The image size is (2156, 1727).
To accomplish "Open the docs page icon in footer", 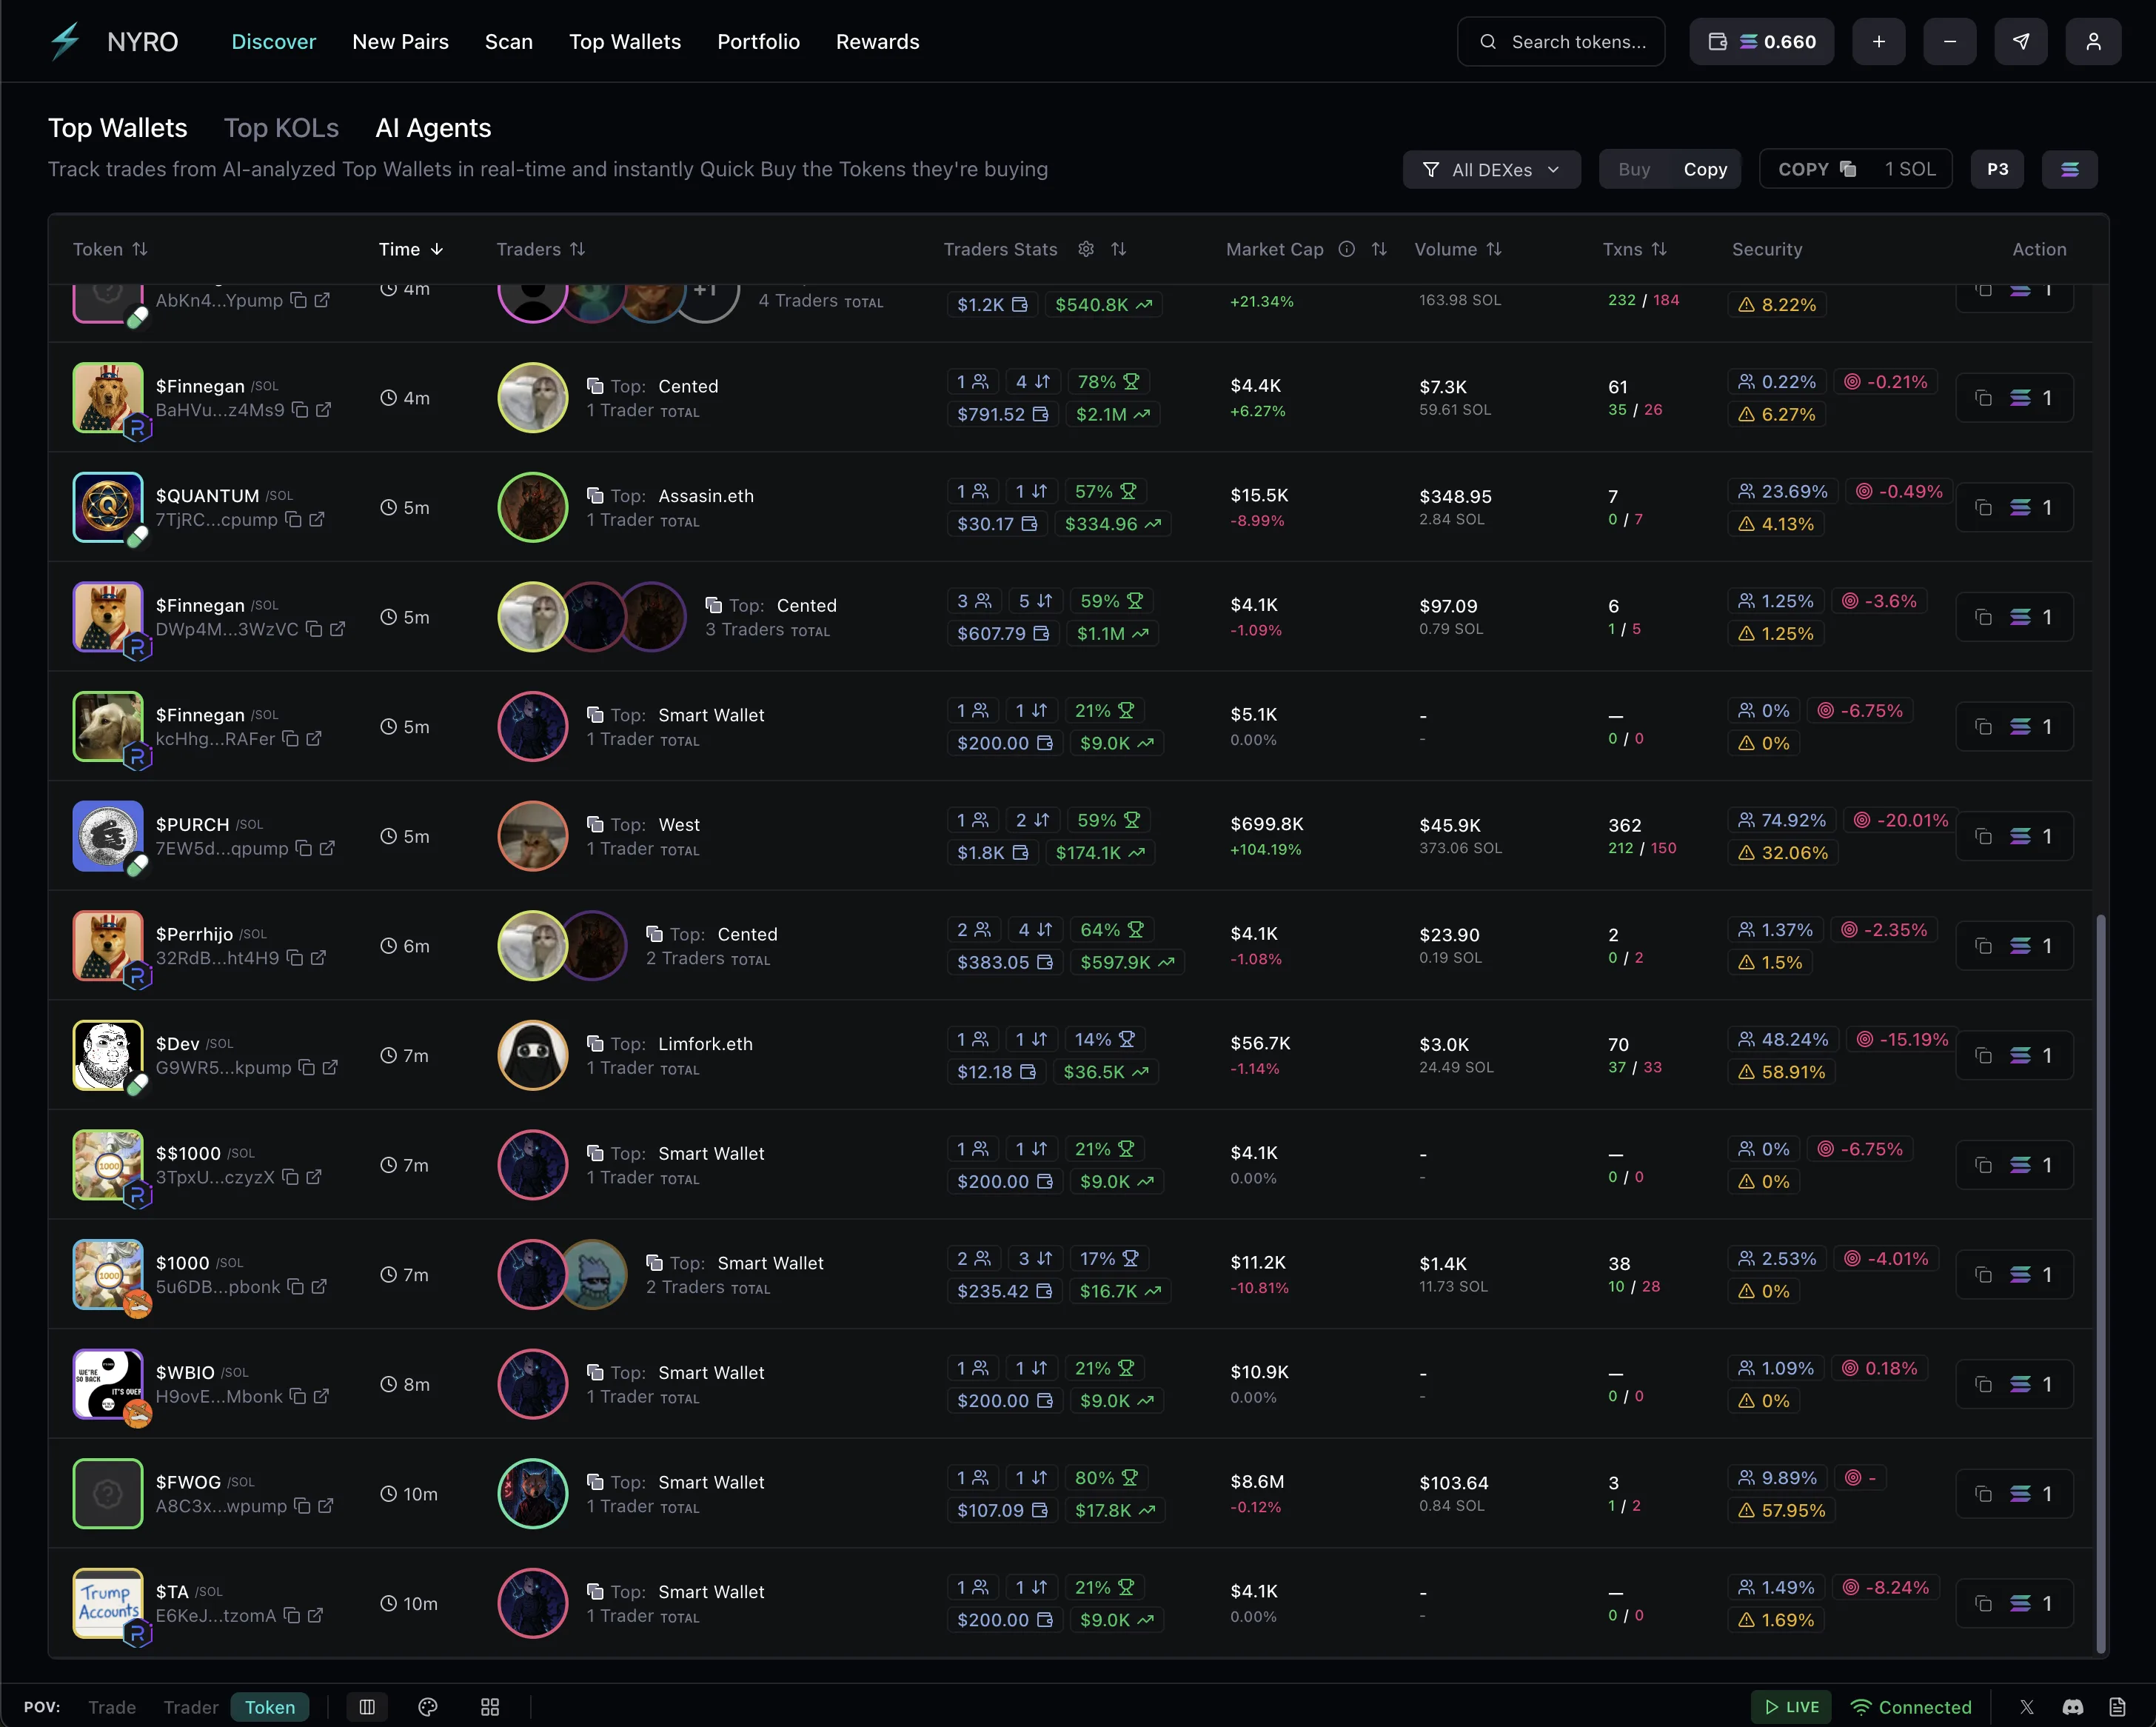I will [x=2117, y=1707].
